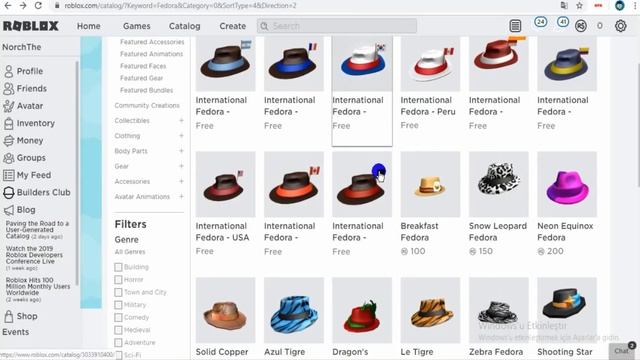Go forward with browser forward arrow
This screenshot has height=360, width=640.
coord(23,6)
